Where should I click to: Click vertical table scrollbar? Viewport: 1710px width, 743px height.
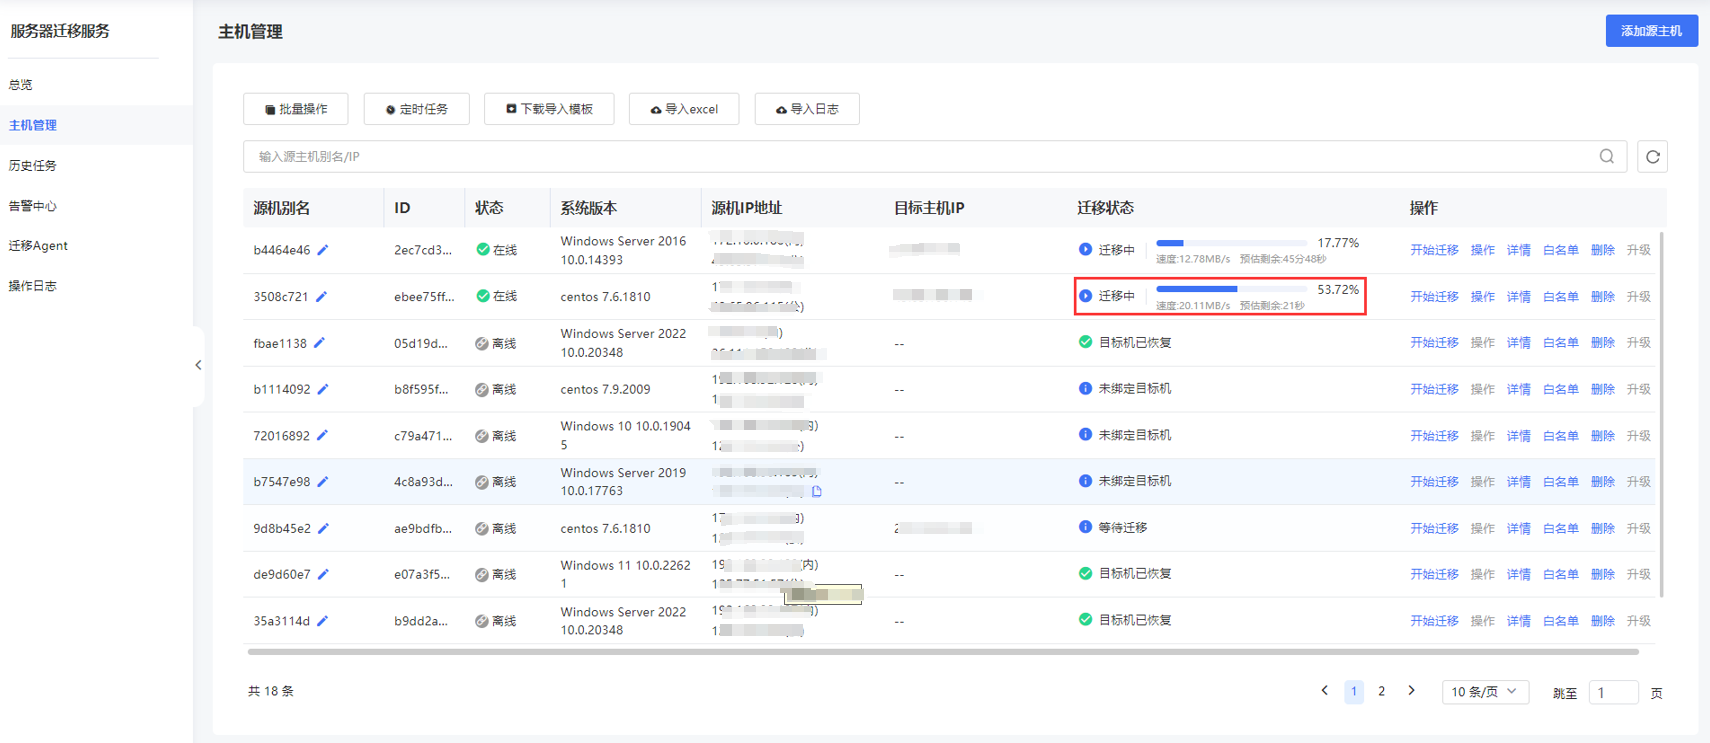pos(1661,415)
